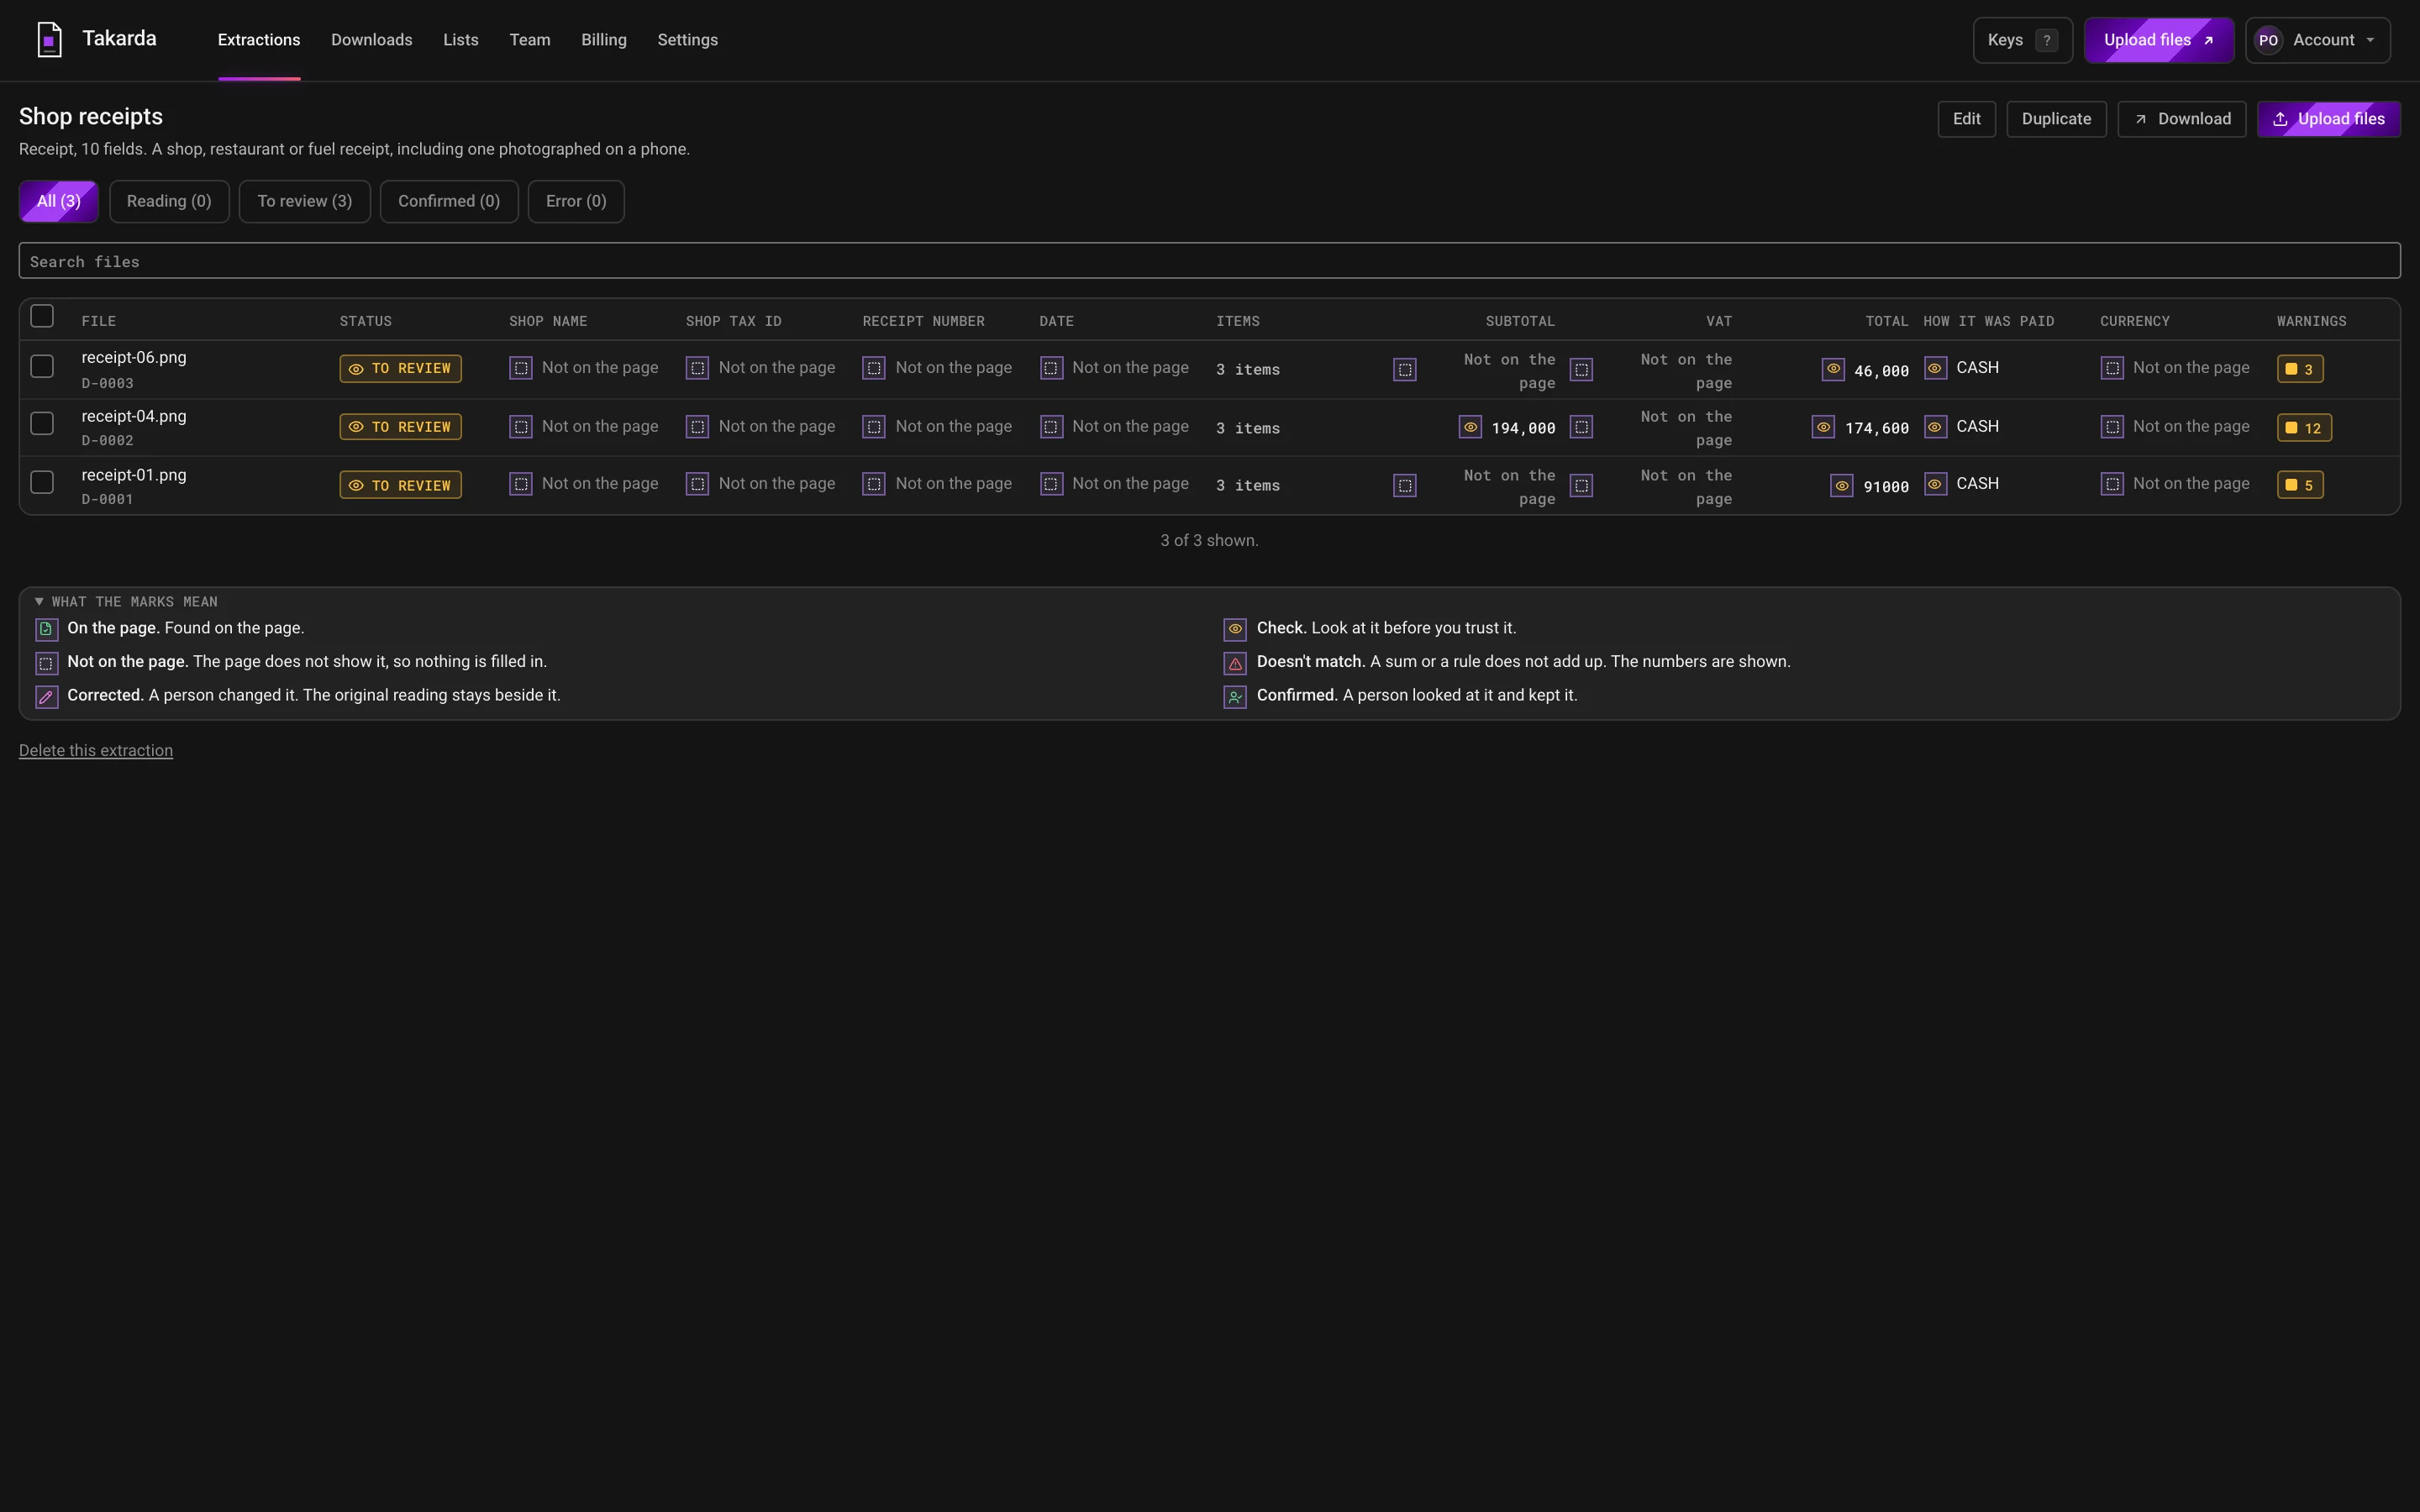
Task: Open the Download options button
Action: click(2181, 119)
